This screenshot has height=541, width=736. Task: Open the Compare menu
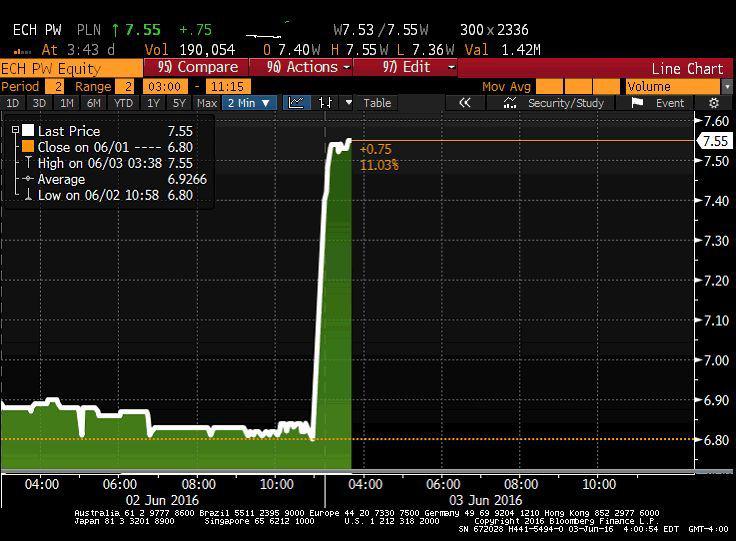click(198, 68)
